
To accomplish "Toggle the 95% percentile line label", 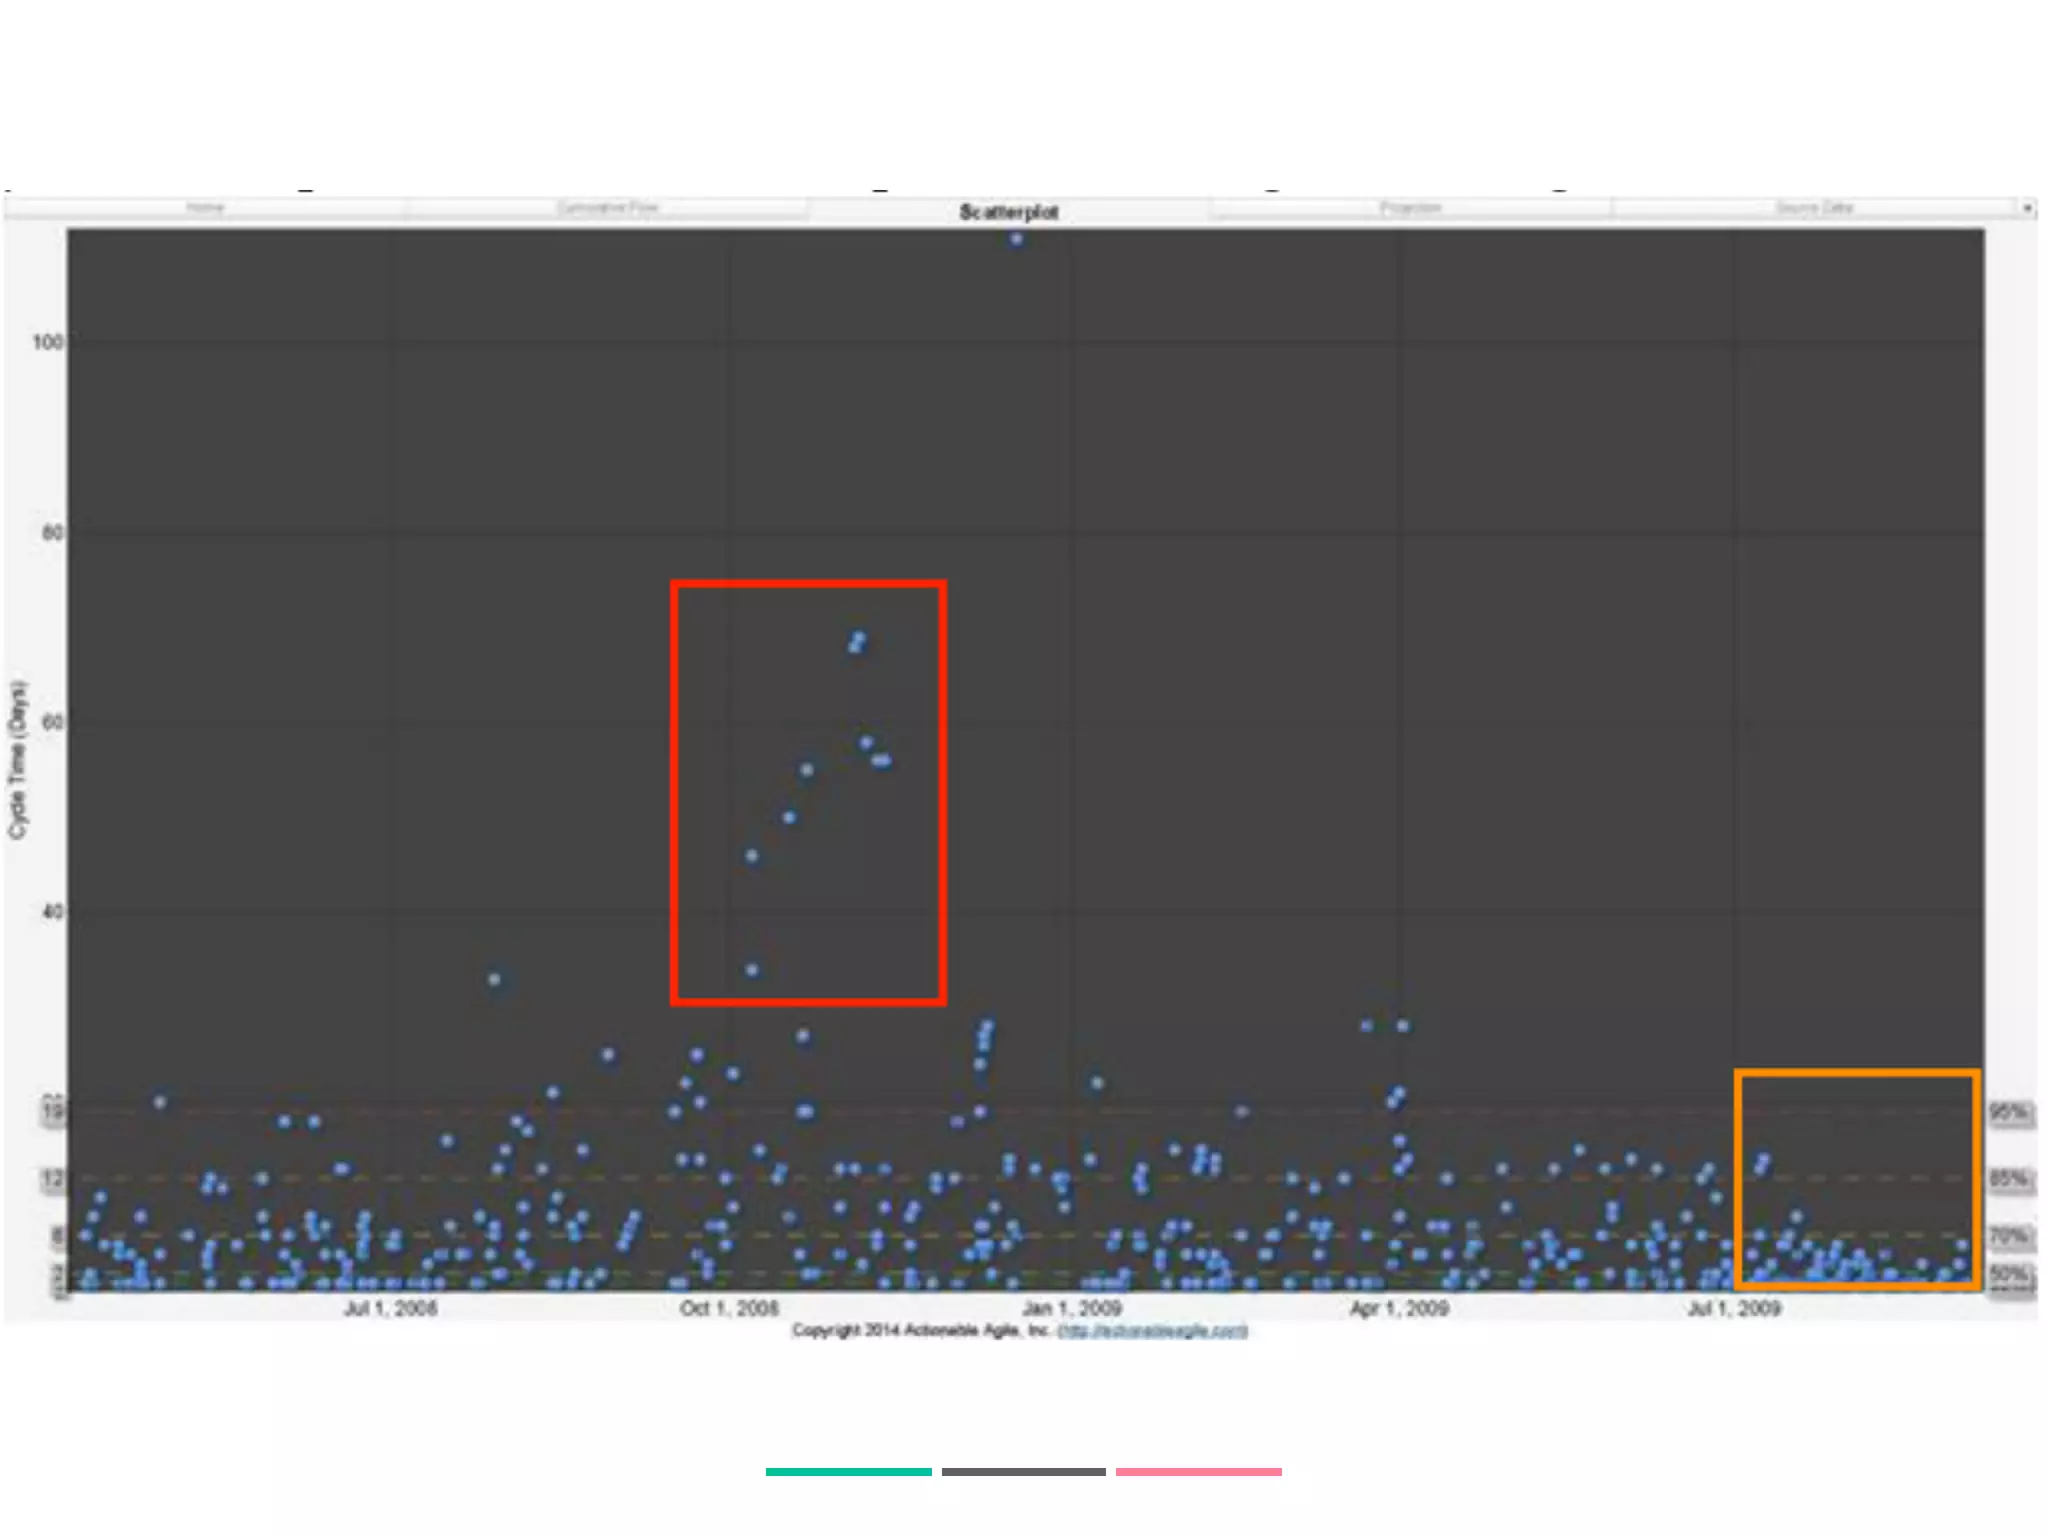I will (x=2008, y=1112).
